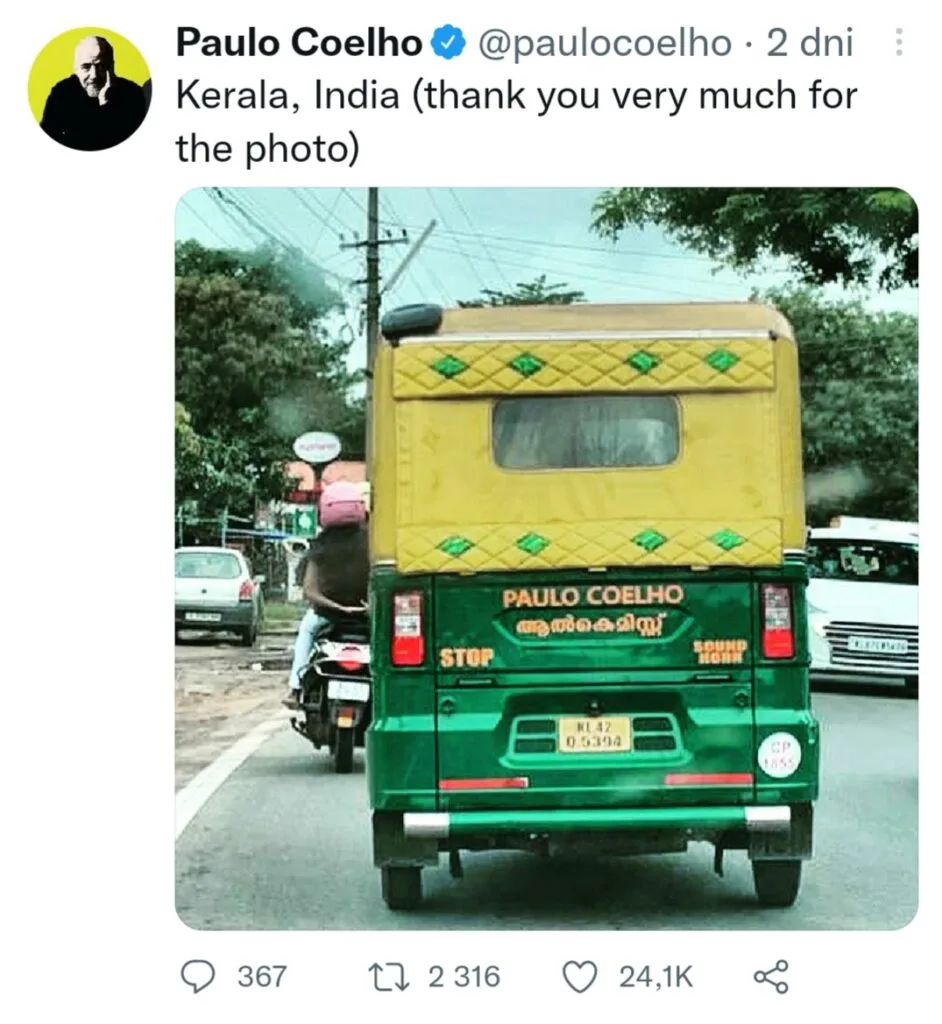Click the 24,1K likes count
The height and width of the screenshot is (1024, 942).
pyautogui.click(x=655, y=976)
